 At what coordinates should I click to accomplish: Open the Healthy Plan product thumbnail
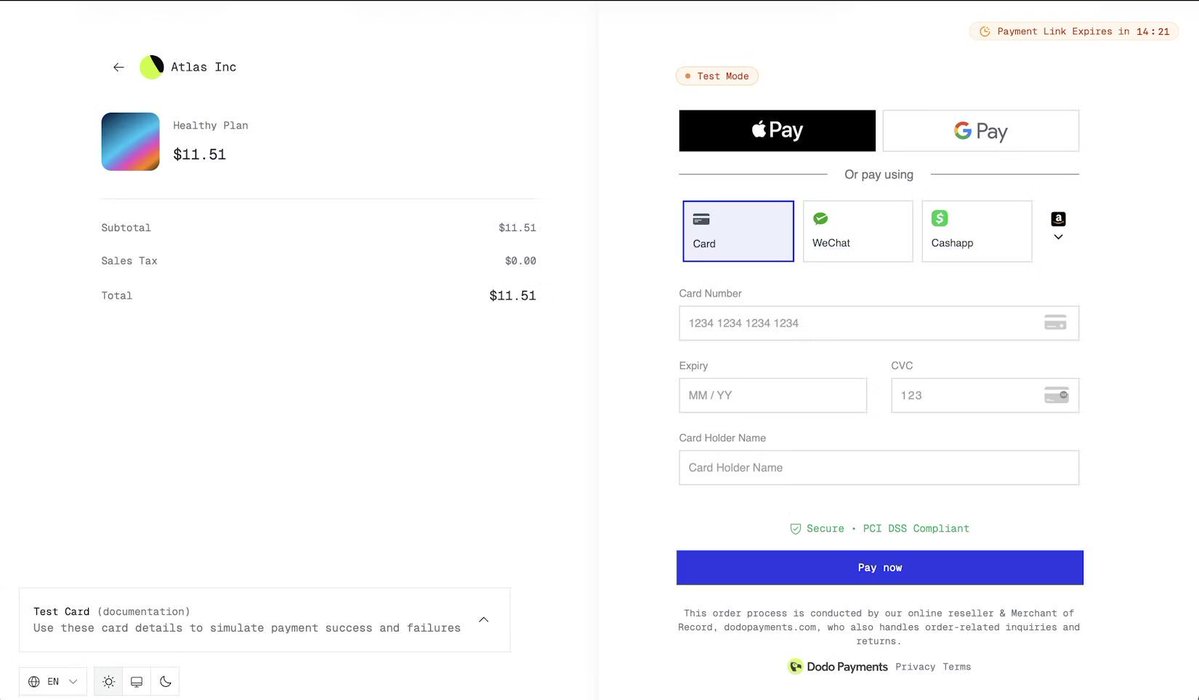point(131,142)
